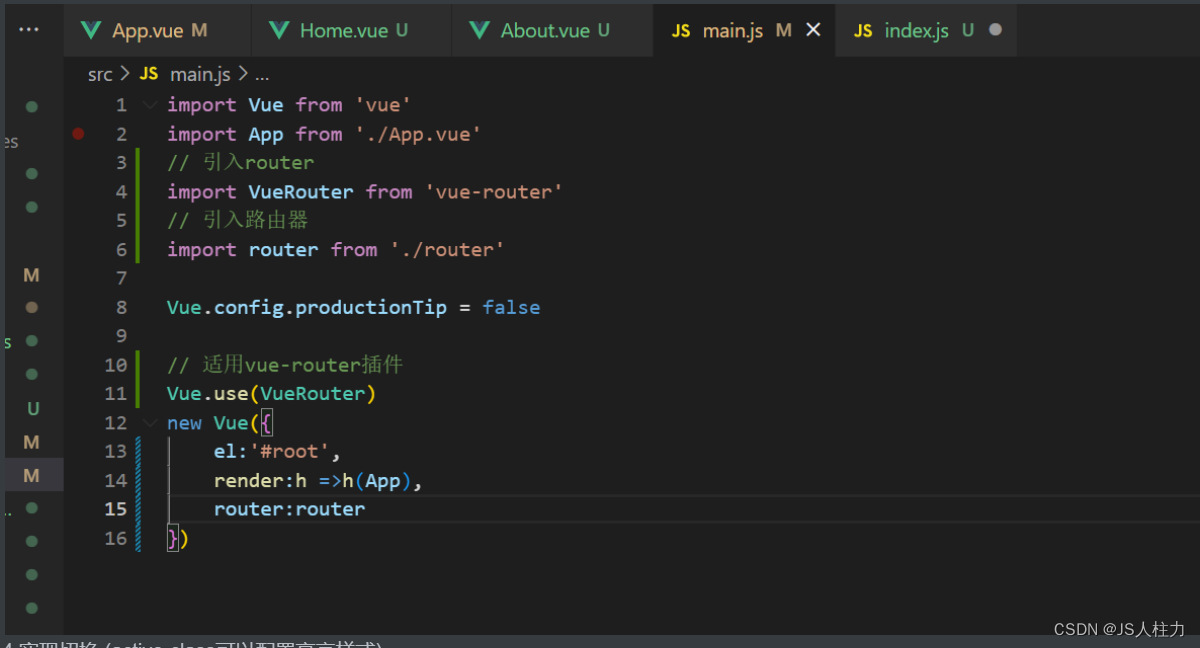Screen dimensions: 1200x648
Task: Click the src breadcrumb segment
Action: click(x=100, y=74)
